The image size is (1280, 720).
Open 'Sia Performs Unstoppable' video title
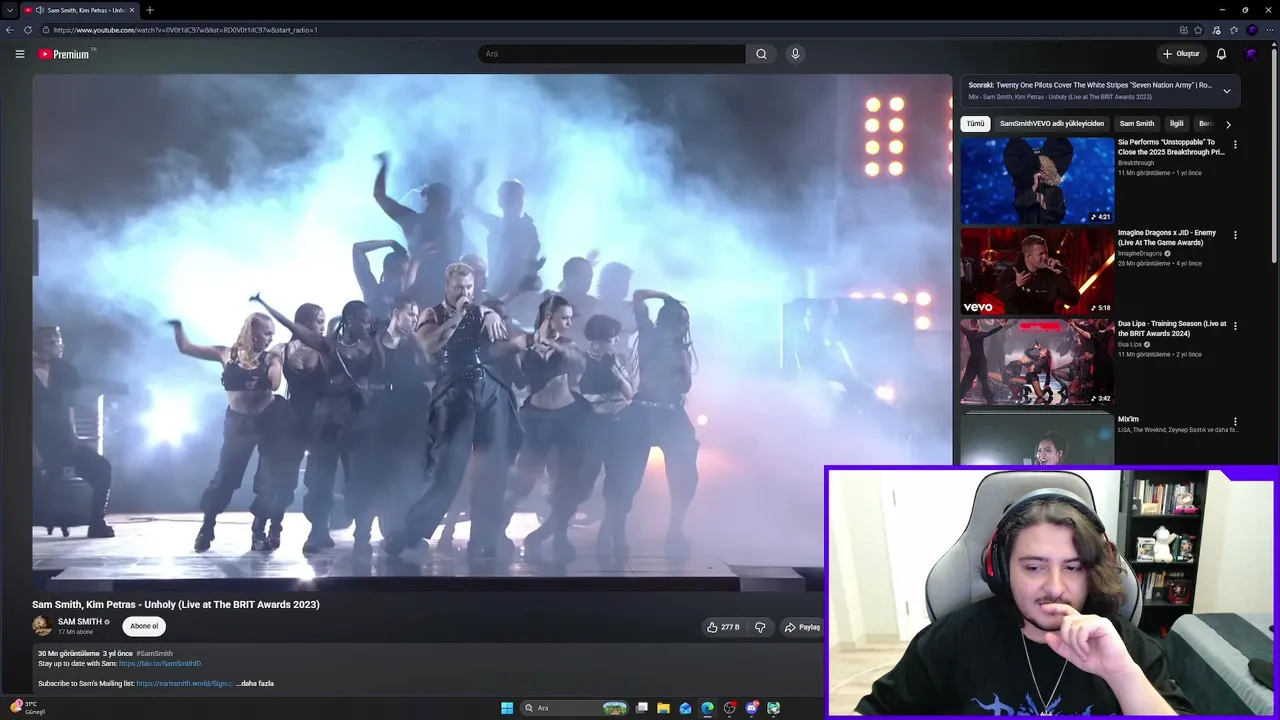click(x=1171, y=147)
